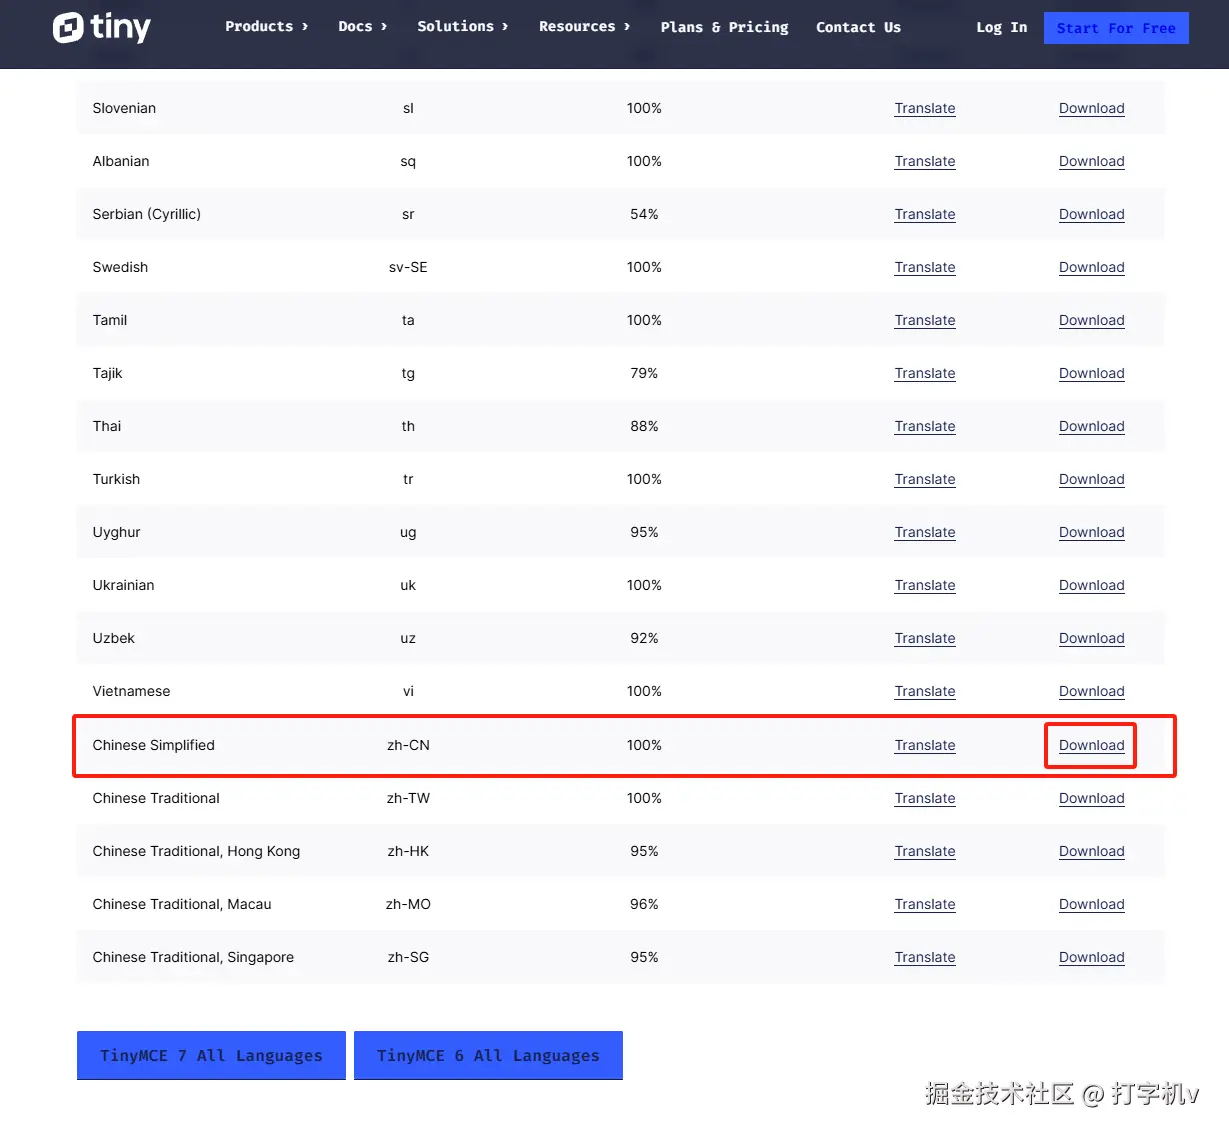Click TinyMCE 6 All Languages button
The height and width of the screenshot is (1137, 1229).
click(488, 1055)
